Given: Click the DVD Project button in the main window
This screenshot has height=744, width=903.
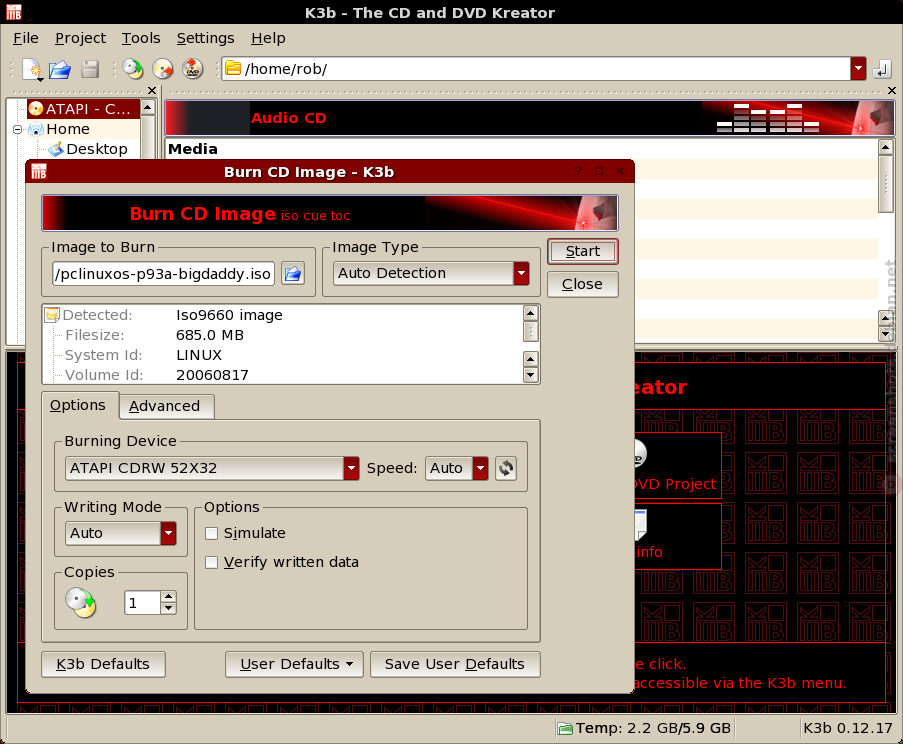Looking at the screenshot, I should [678, 468].
